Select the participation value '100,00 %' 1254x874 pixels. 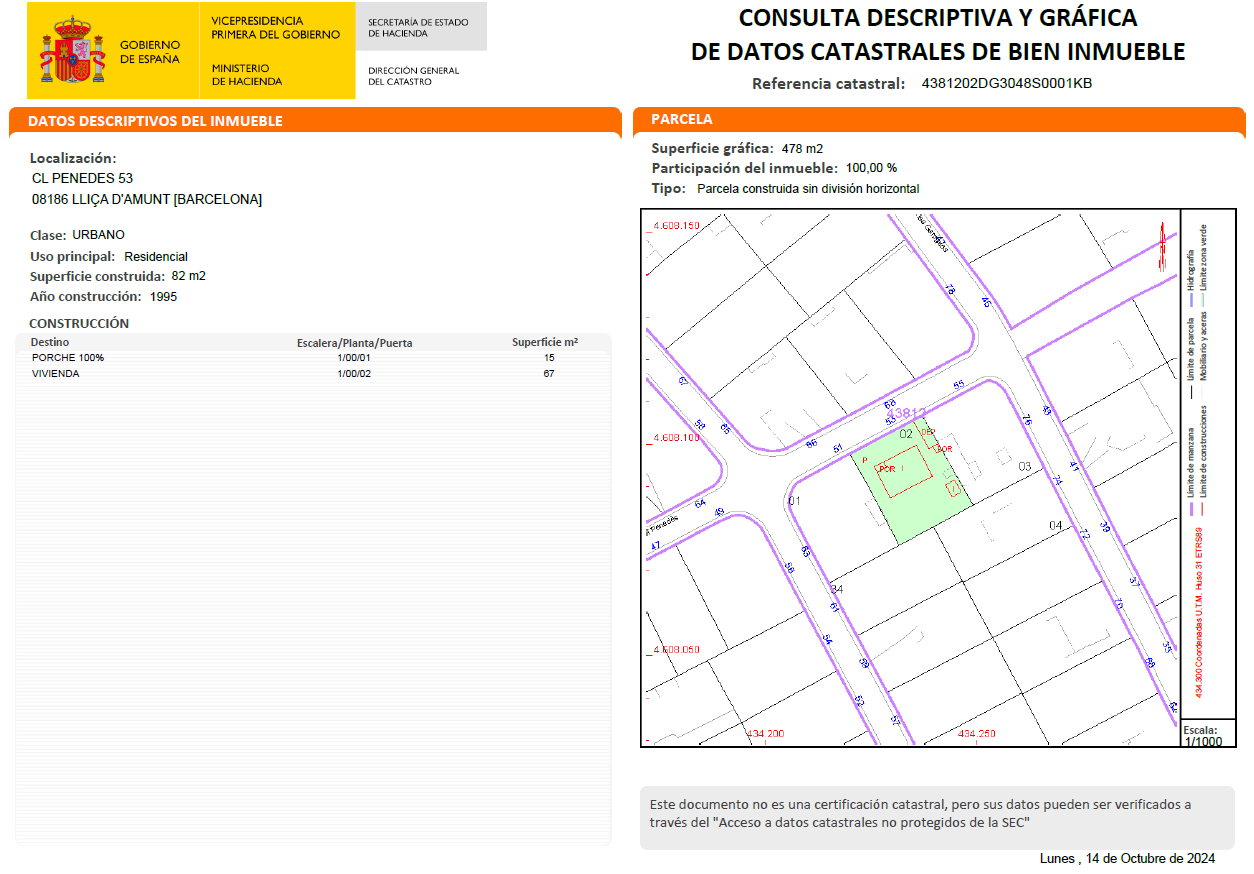coord(871,168)
